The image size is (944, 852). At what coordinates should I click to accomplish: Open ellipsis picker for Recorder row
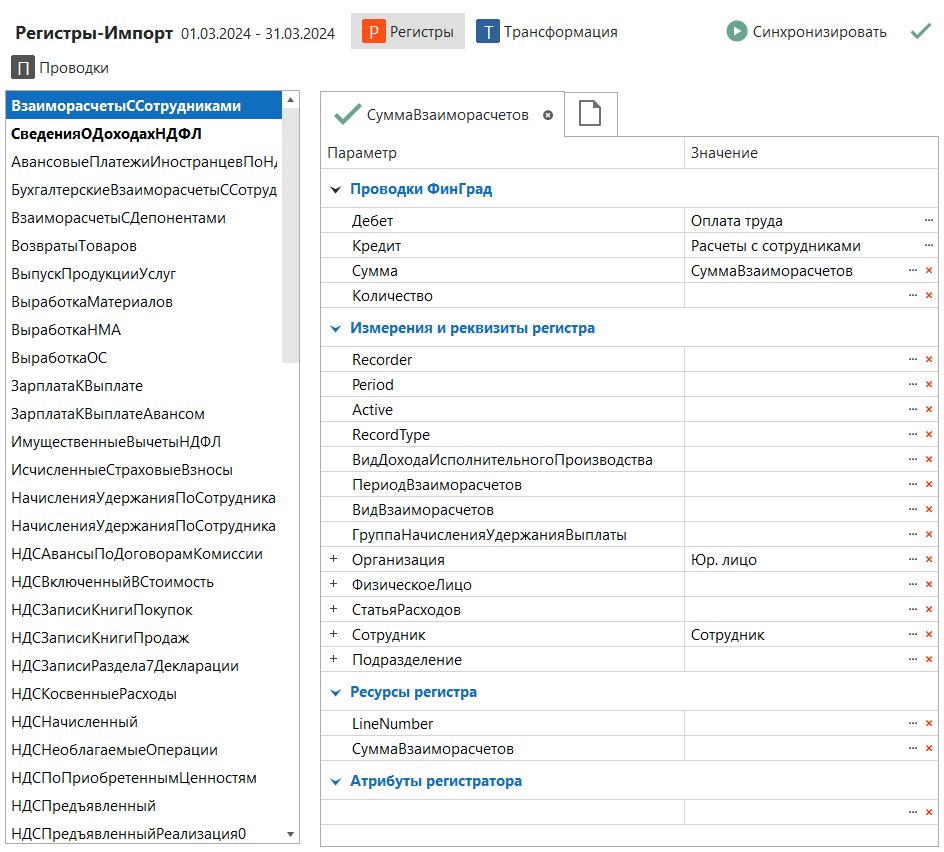[x=913, y=360]
